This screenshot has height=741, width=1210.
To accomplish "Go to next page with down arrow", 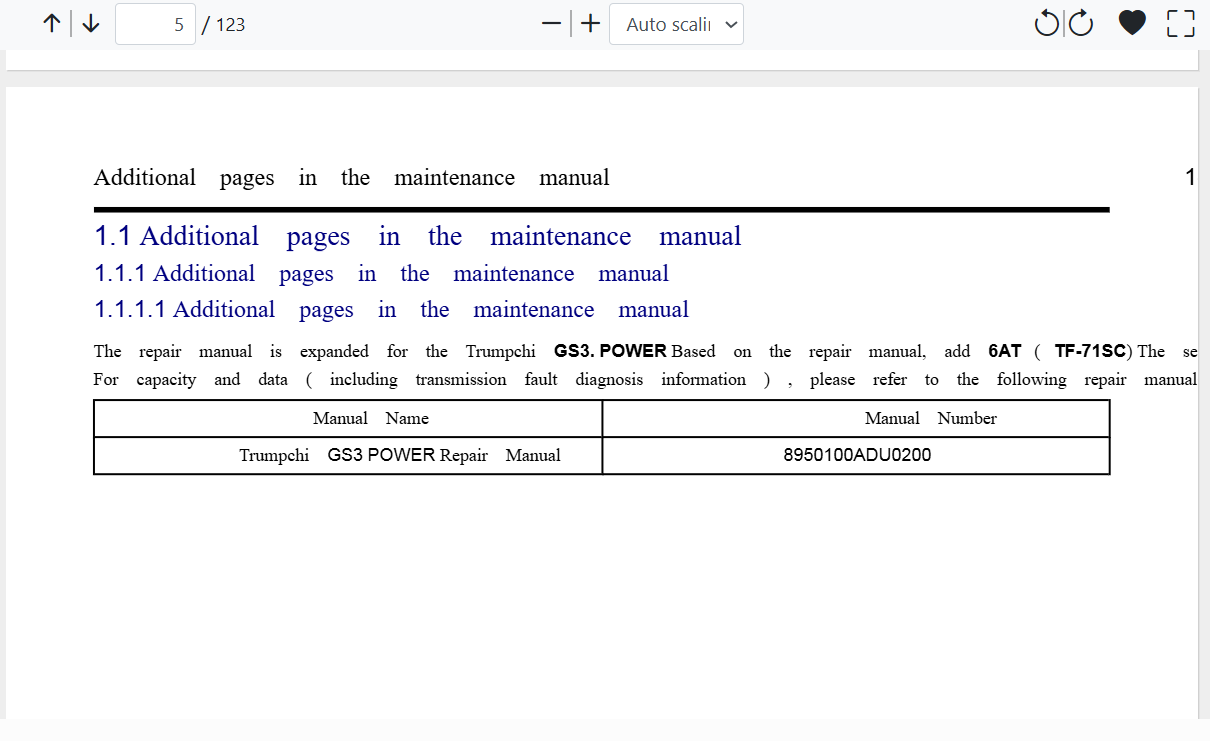I will coord(91,24).
